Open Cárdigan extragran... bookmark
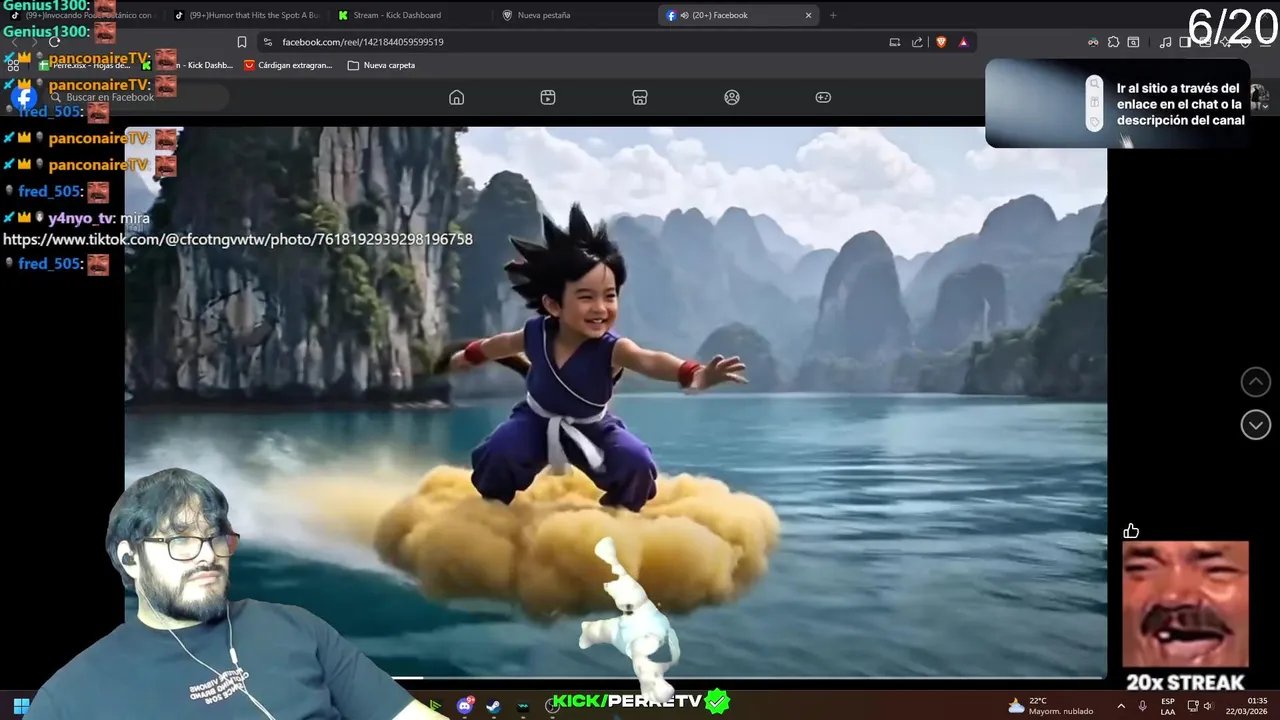The height and width of the screenshot is (720, 1280). (288, 65)
